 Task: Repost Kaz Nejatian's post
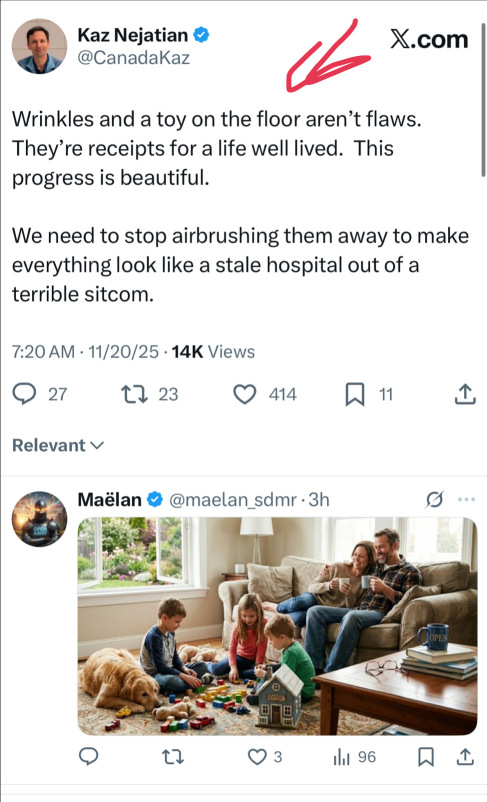point(134,394)
